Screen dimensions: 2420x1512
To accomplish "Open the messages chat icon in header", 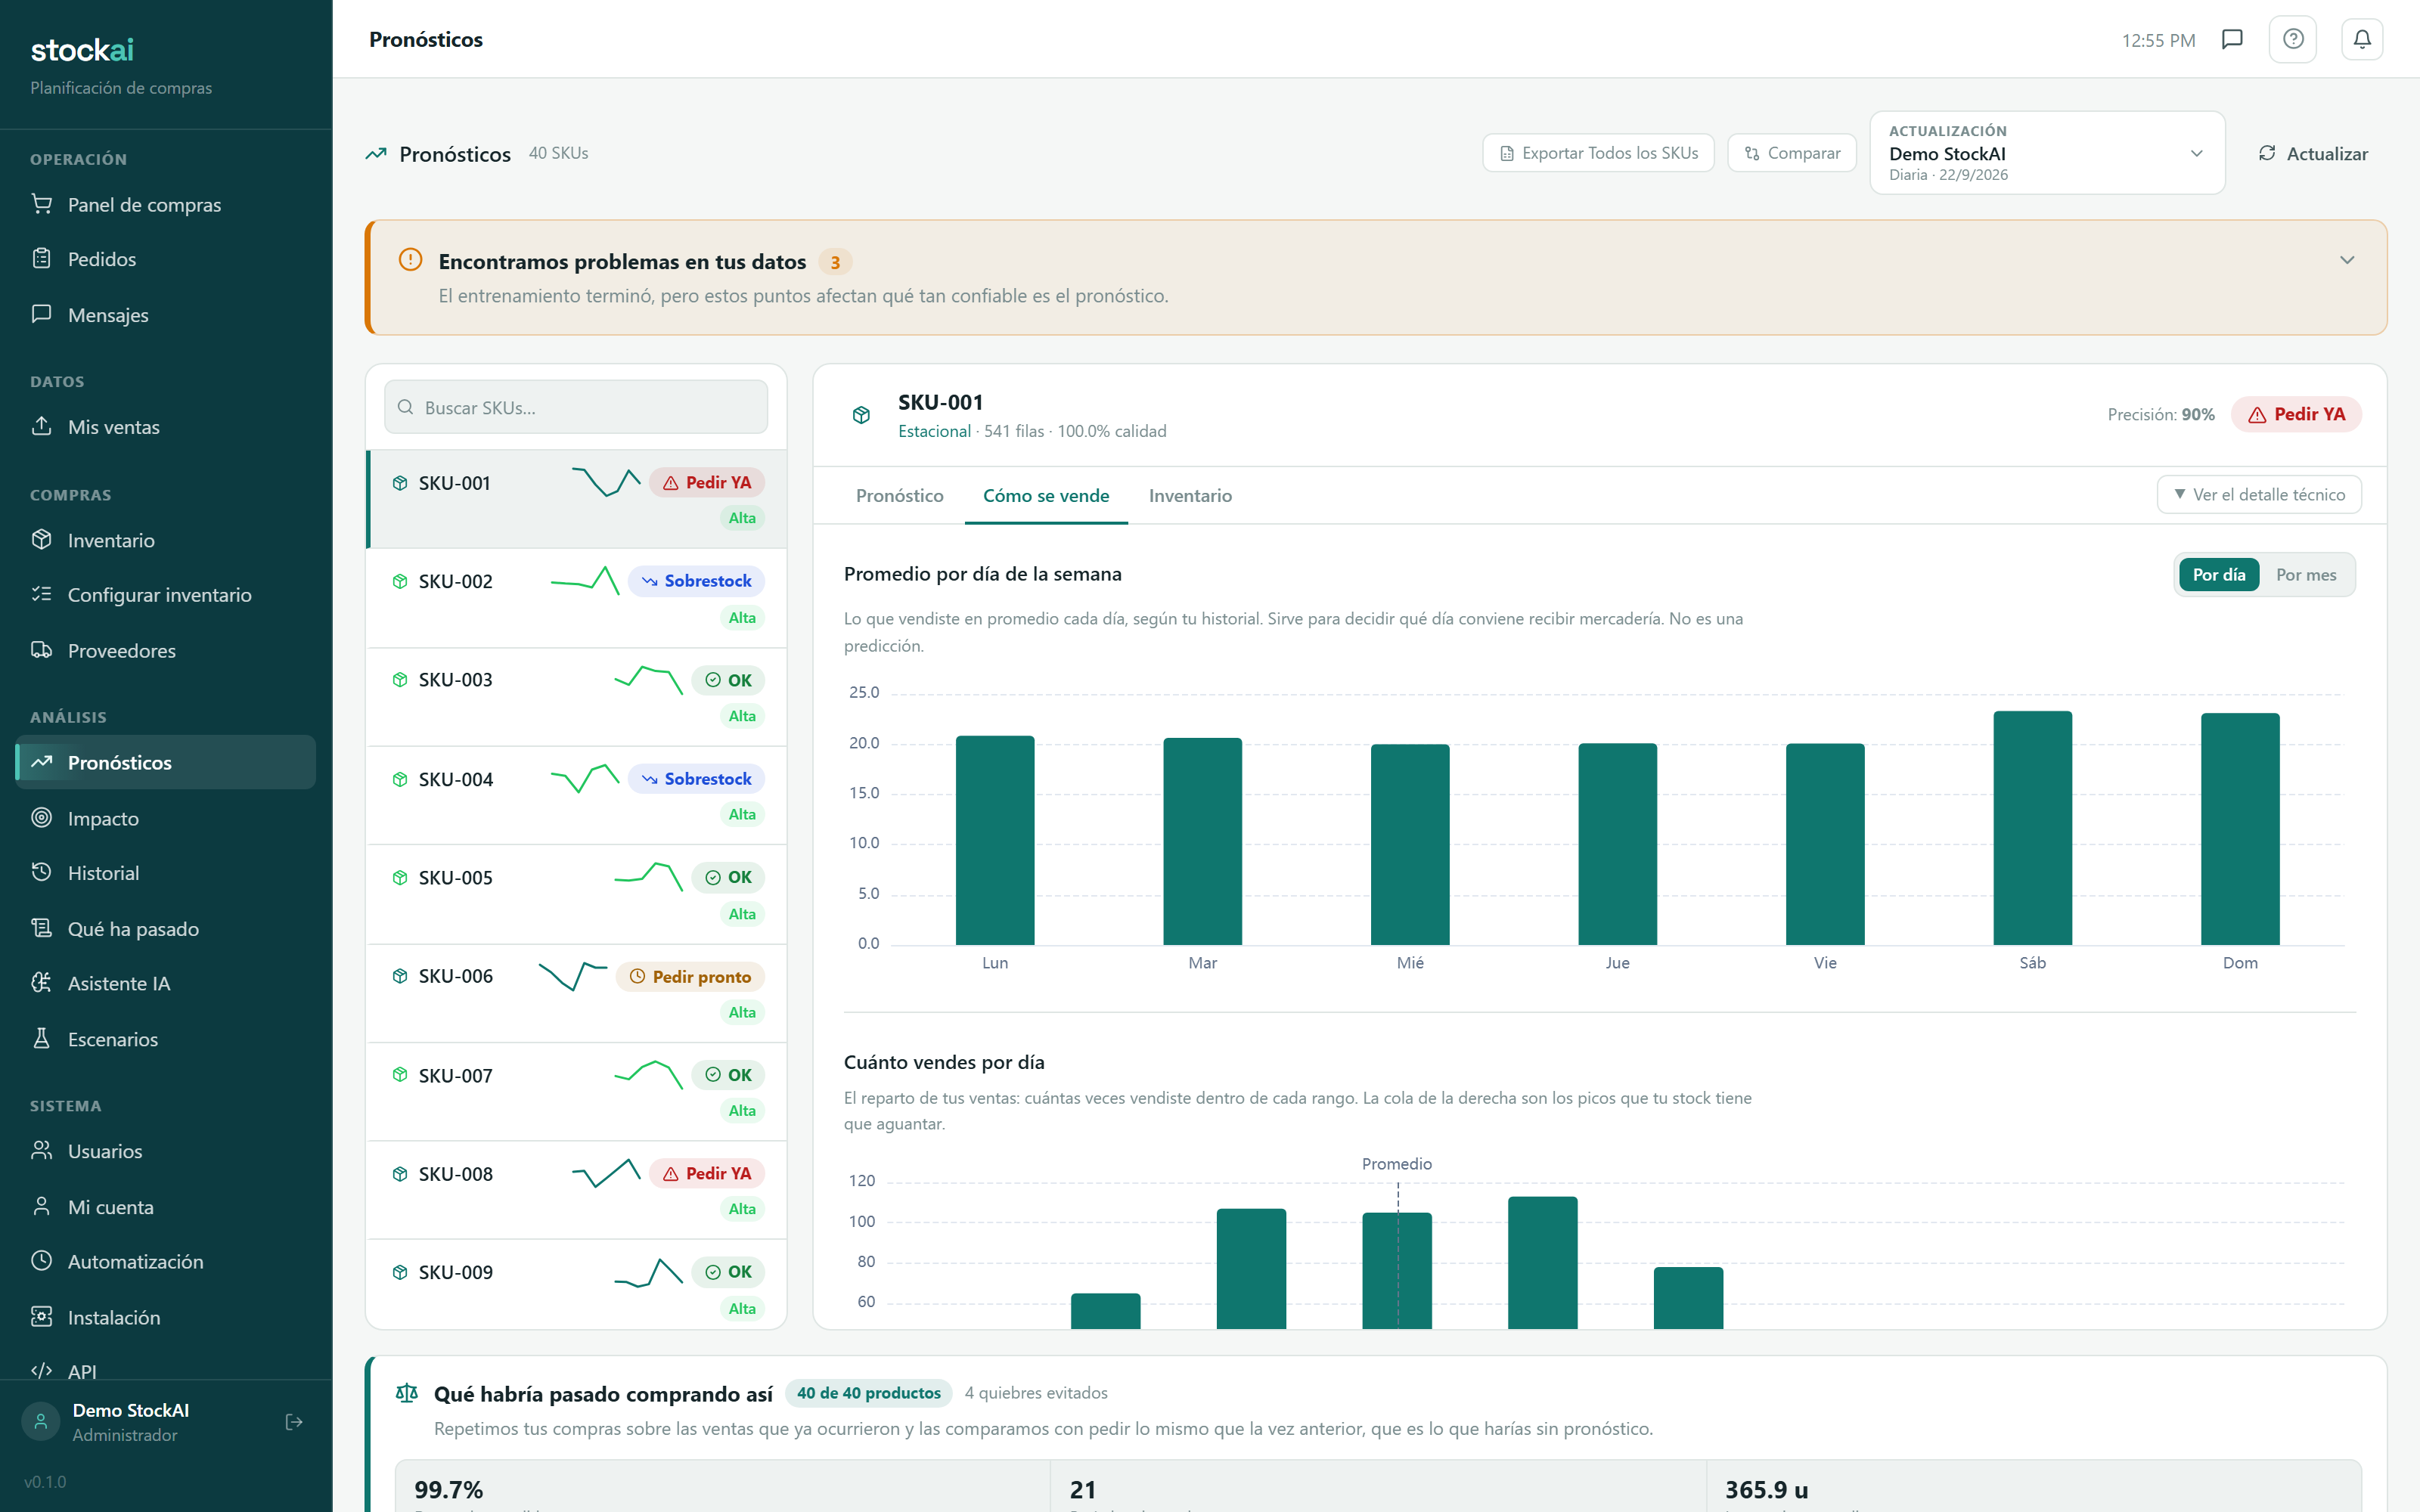I will [x=2232, y=39].
